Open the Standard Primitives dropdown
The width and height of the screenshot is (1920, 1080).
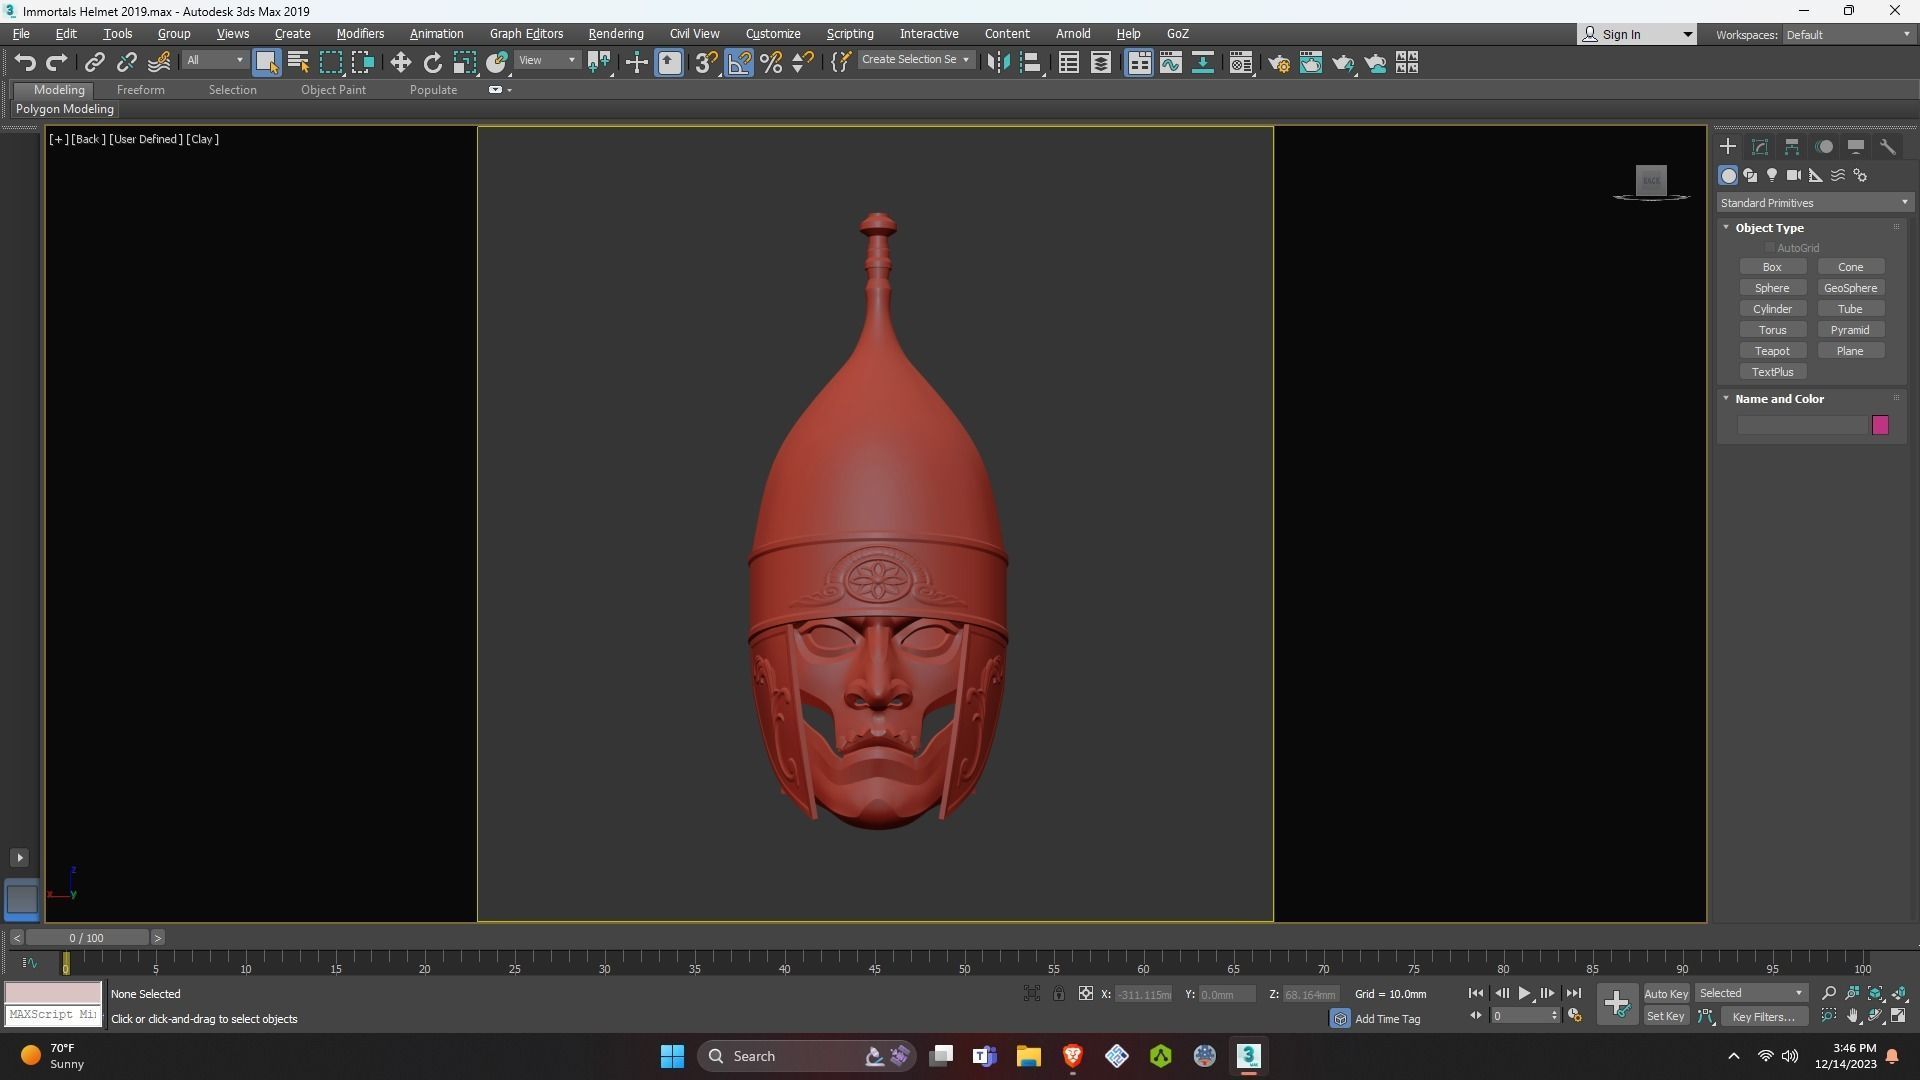1814,203
